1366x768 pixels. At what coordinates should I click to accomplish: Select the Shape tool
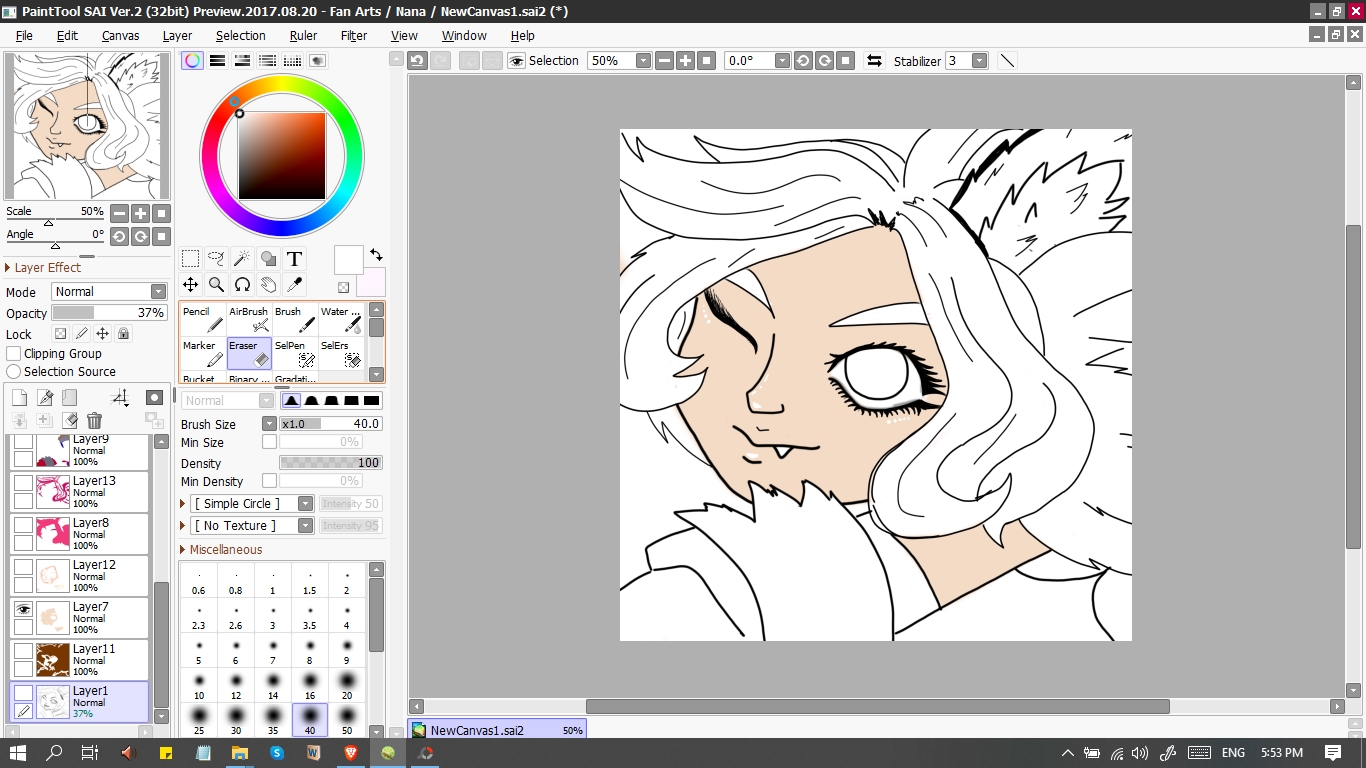tap(268, 259)
